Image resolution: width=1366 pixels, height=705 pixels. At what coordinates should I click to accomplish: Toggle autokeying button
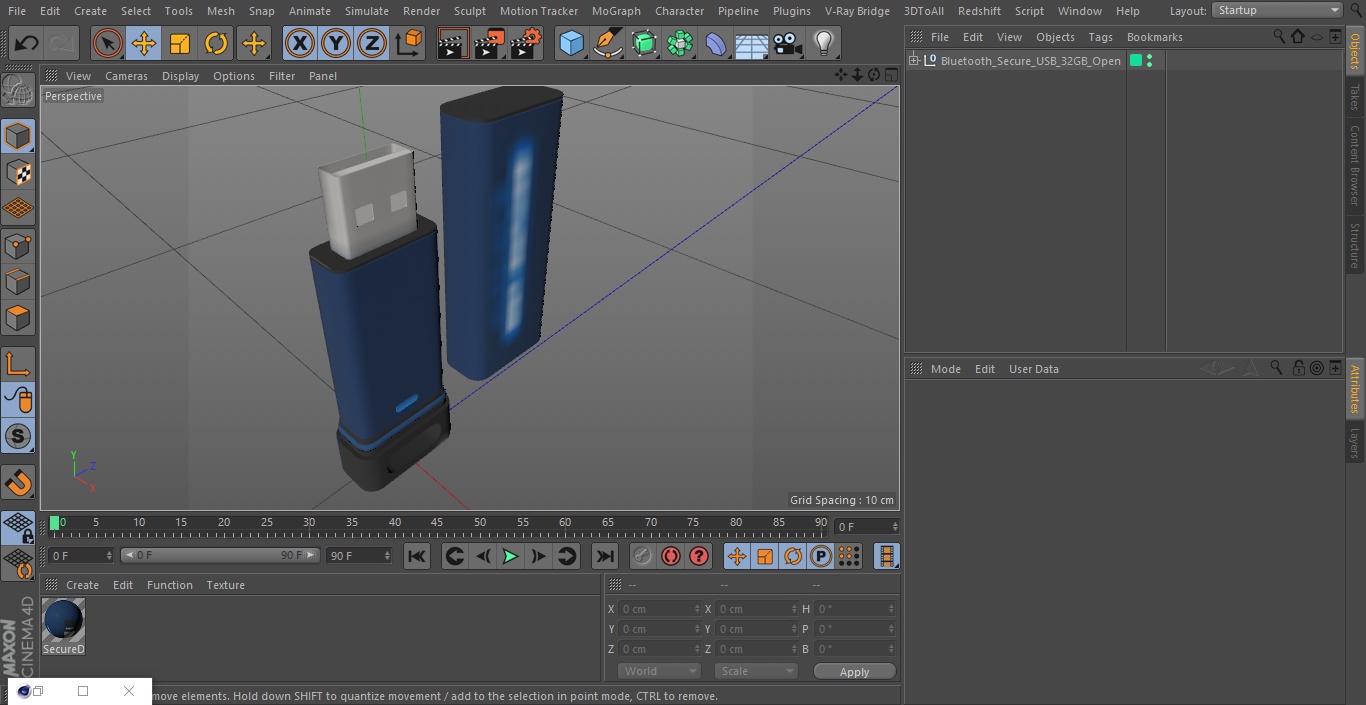[671, 556]
